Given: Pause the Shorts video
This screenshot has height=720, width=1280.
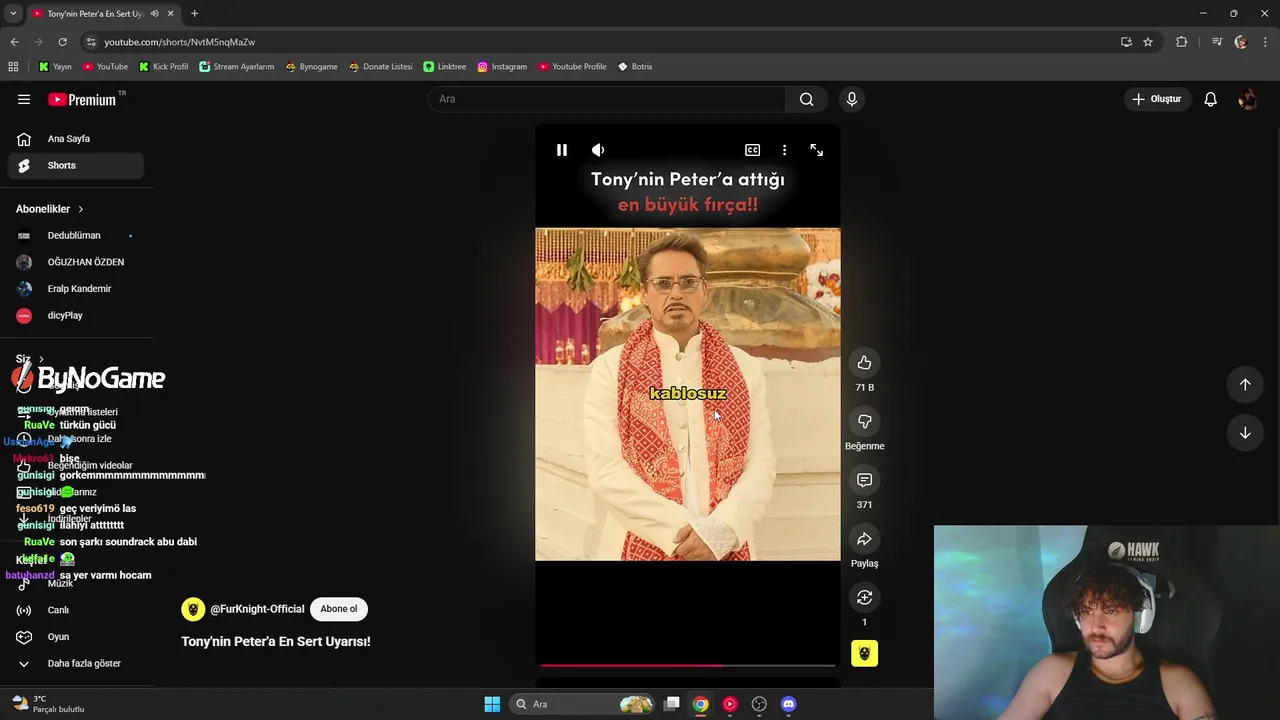Looking at the screenshot, I should tap(562, 150).
